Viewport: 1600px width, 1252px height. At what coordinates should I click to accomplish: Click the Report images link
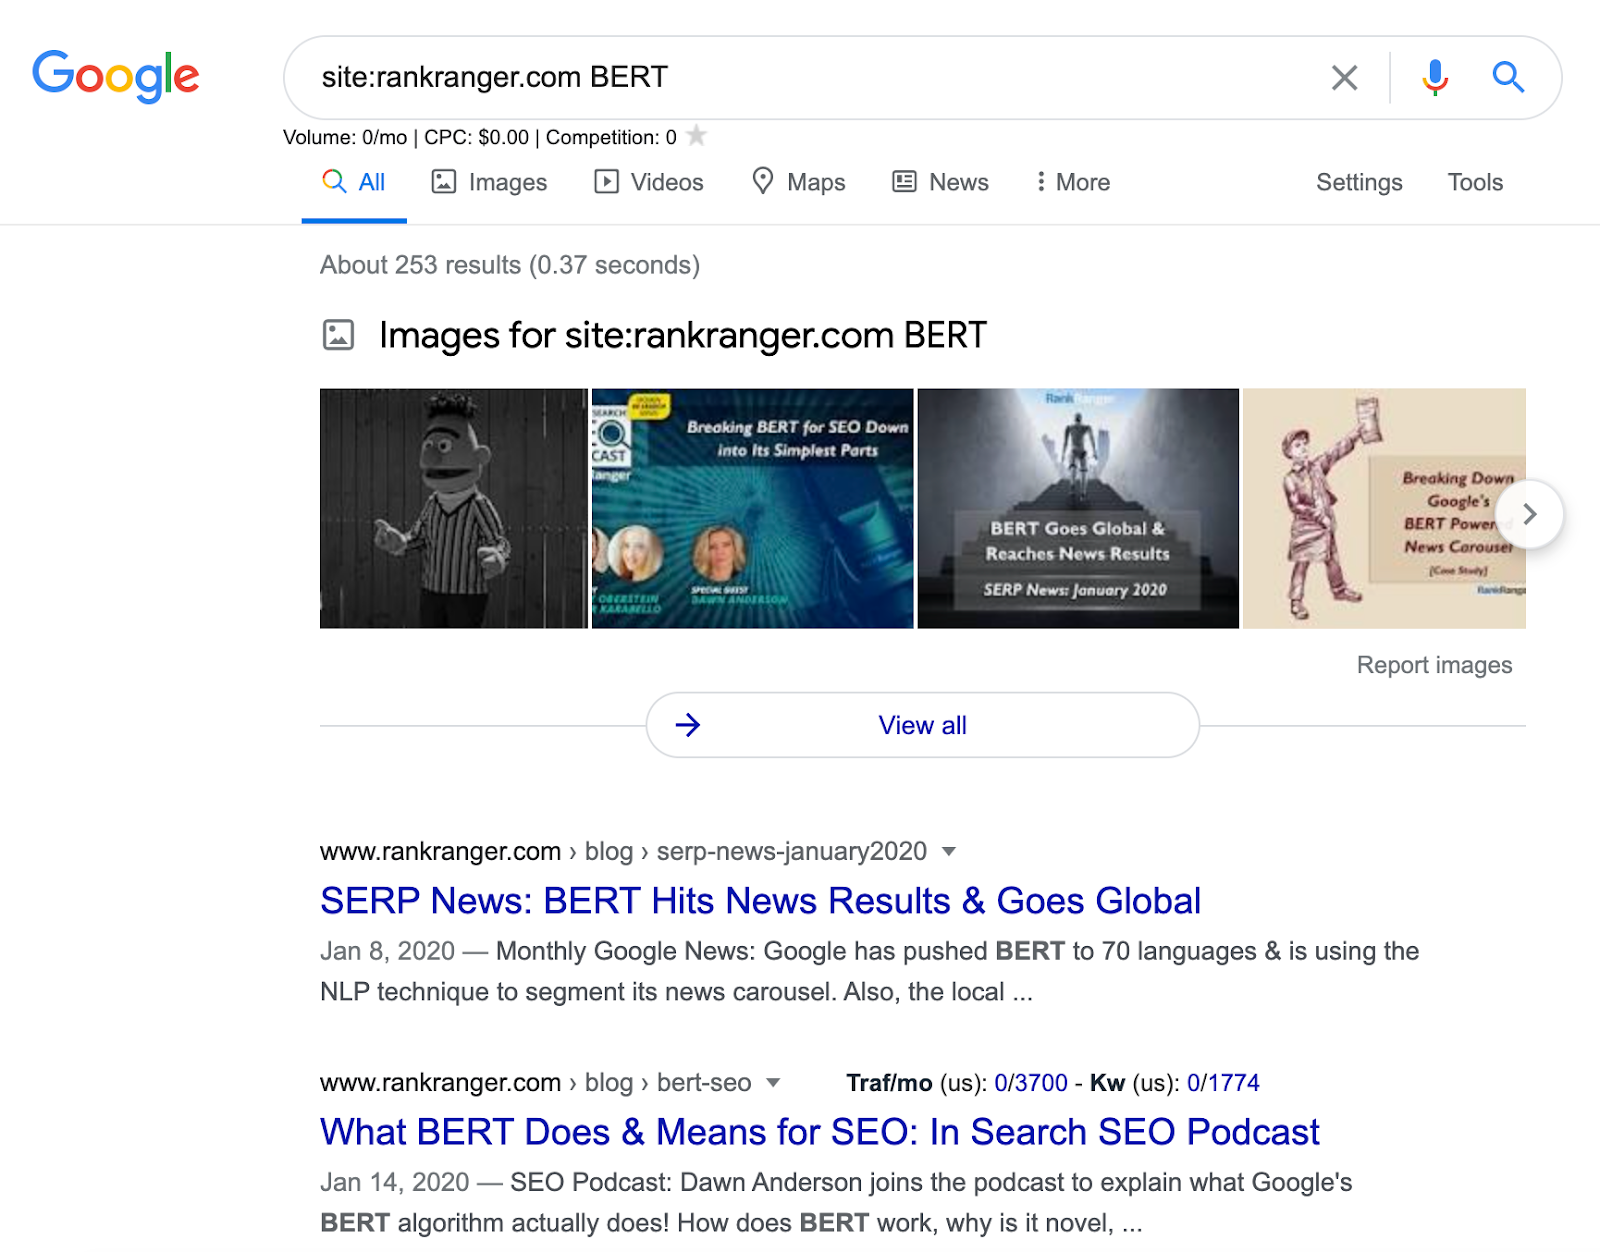[1433, 665]
